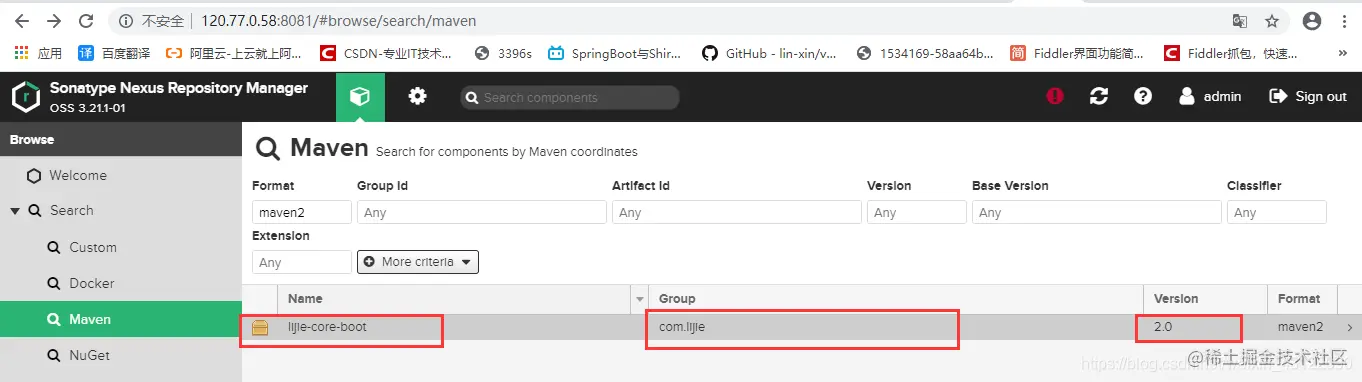Open the red system status alert
Screen dimensions: 1362x382
[x=1055, y=97]
